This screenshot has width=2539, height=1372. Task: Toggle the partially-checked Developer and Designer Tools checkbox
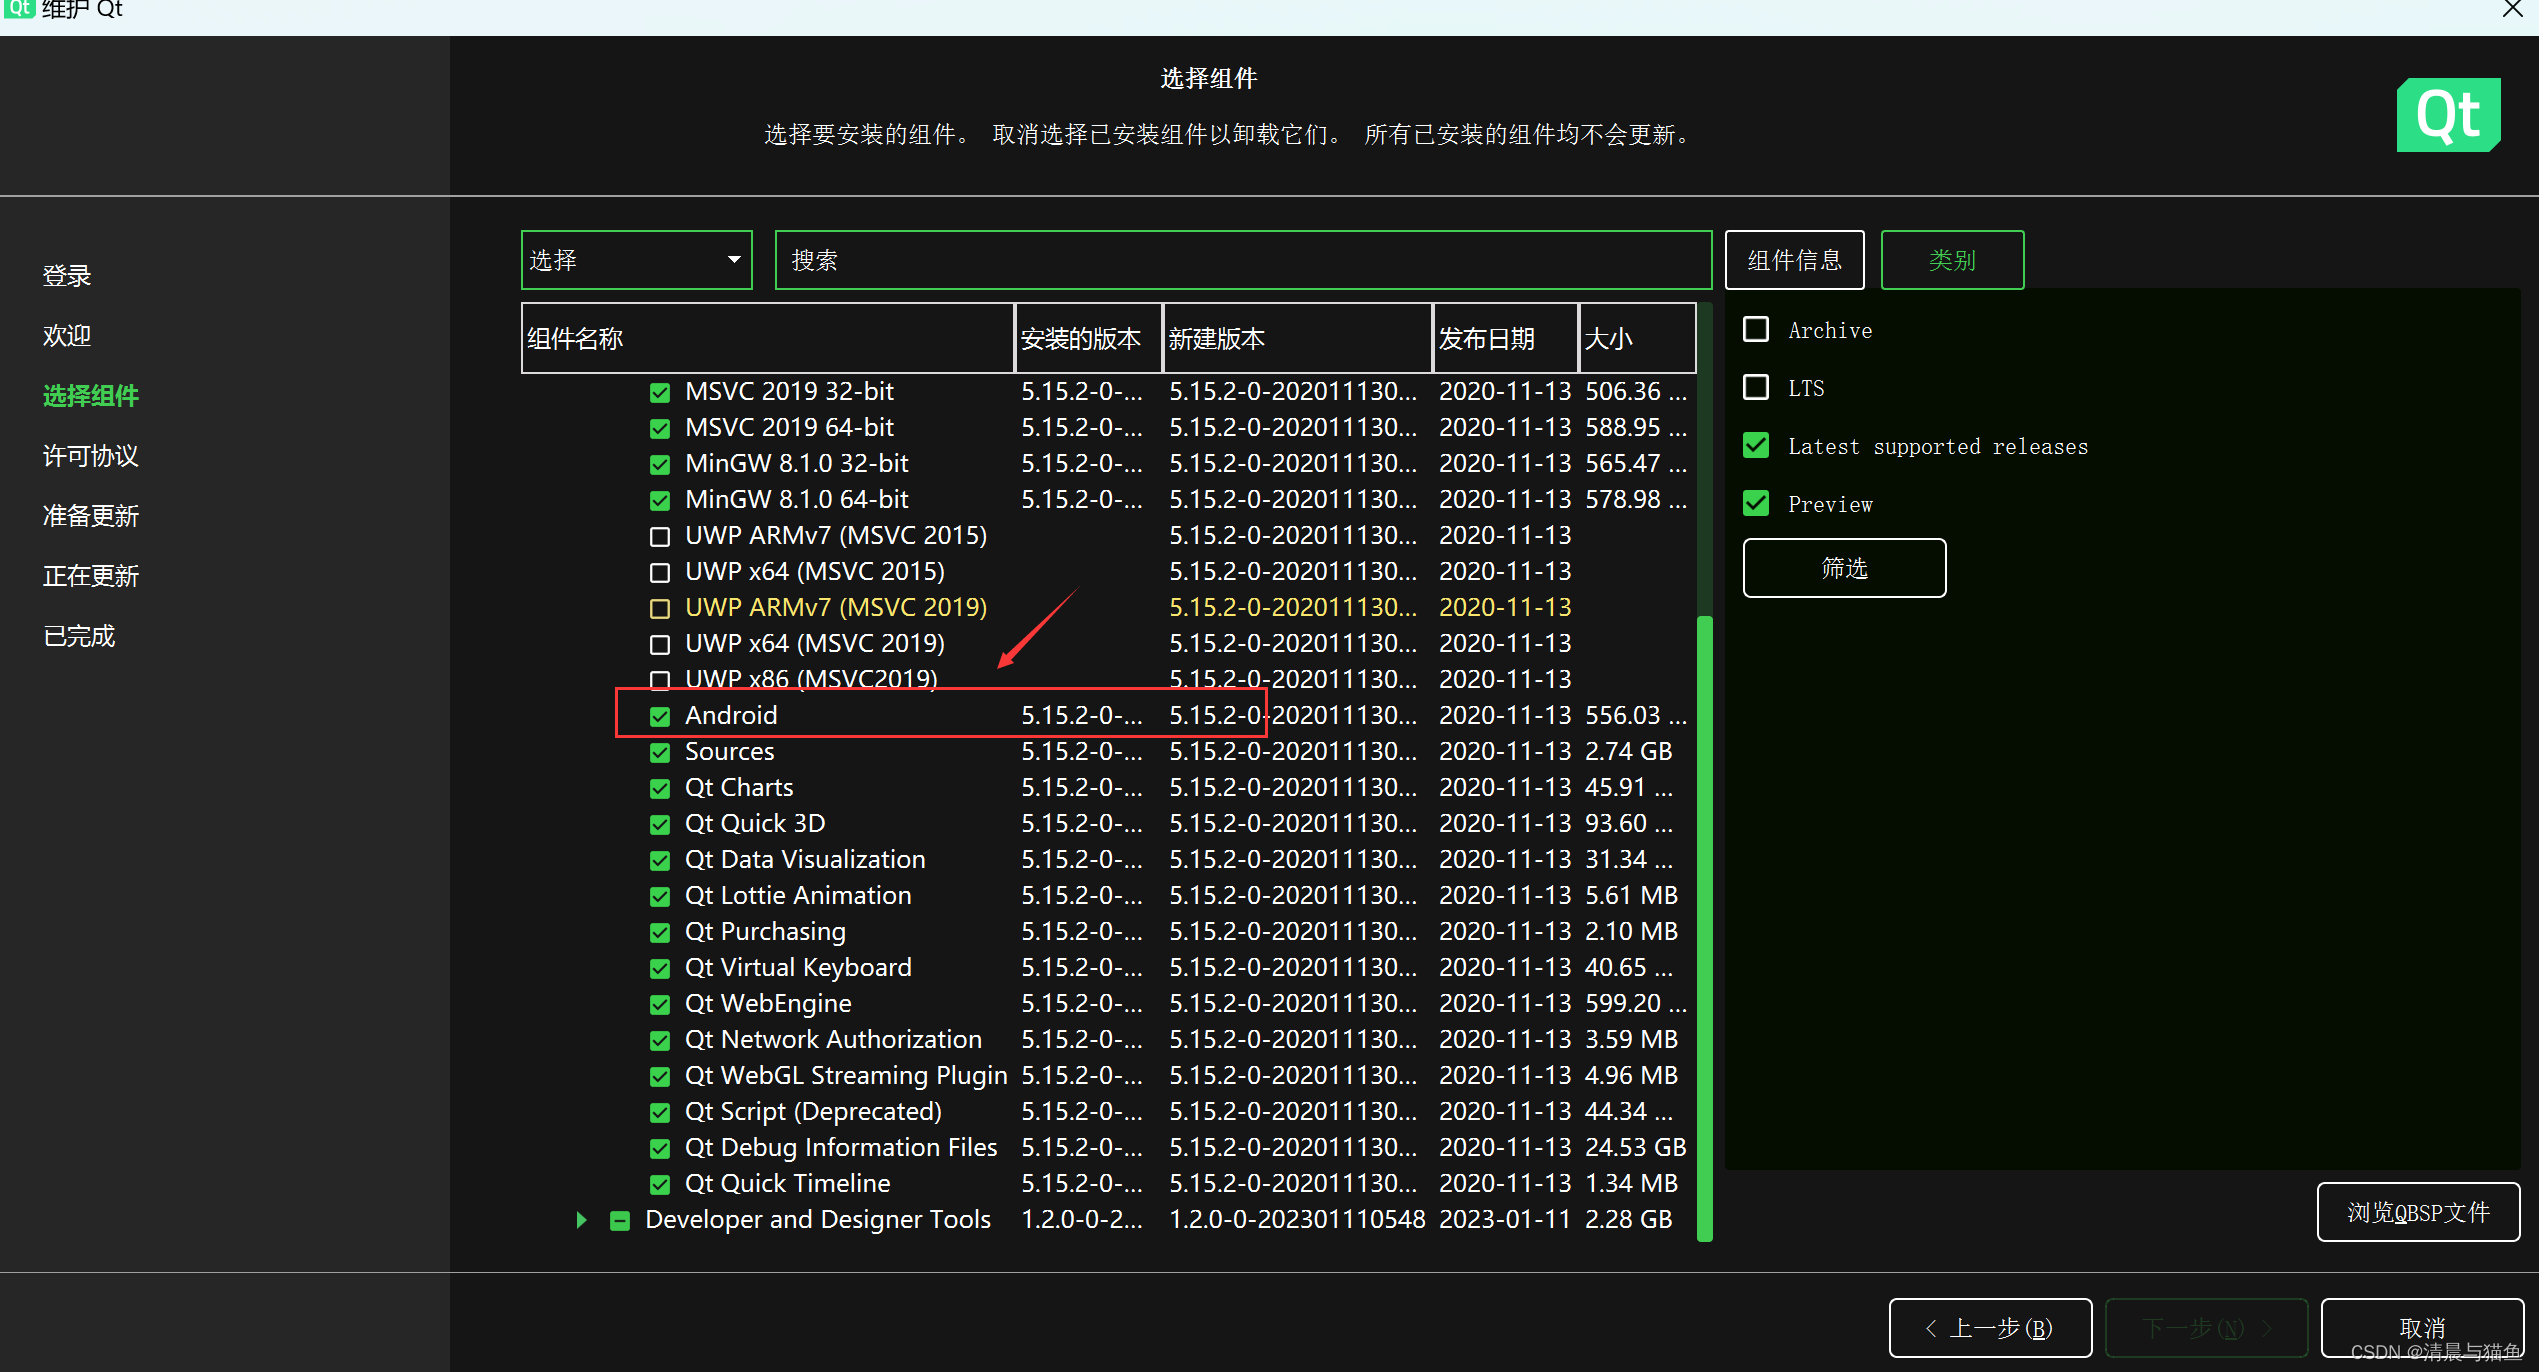[x=620, y=1220]
